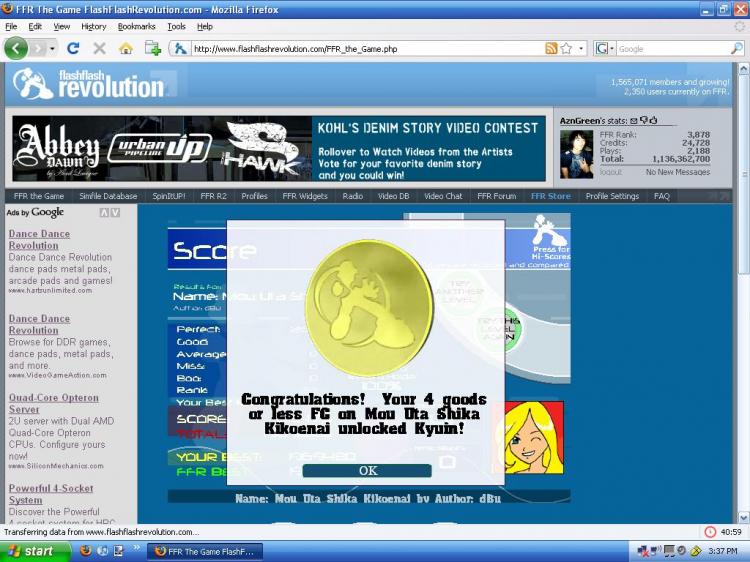Expand the address bar URL history dropdown
The image size is (750, 562).
pyautogui.click(x=582, y=48)
